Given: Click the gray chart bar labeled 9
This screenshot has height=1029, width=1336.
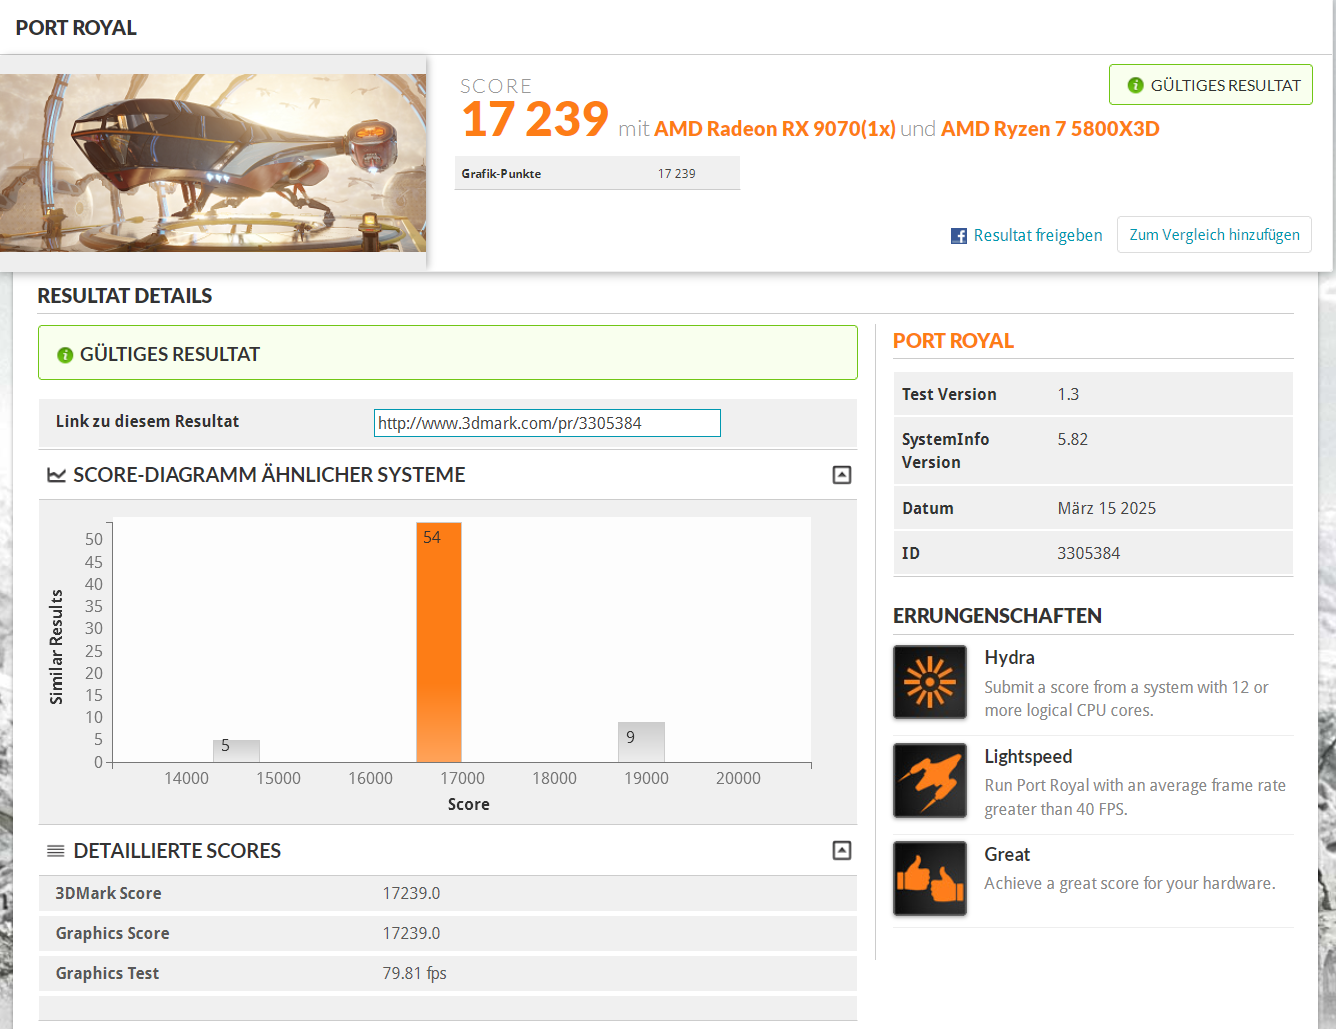Looking at the screenshot, I should [641, 742].
